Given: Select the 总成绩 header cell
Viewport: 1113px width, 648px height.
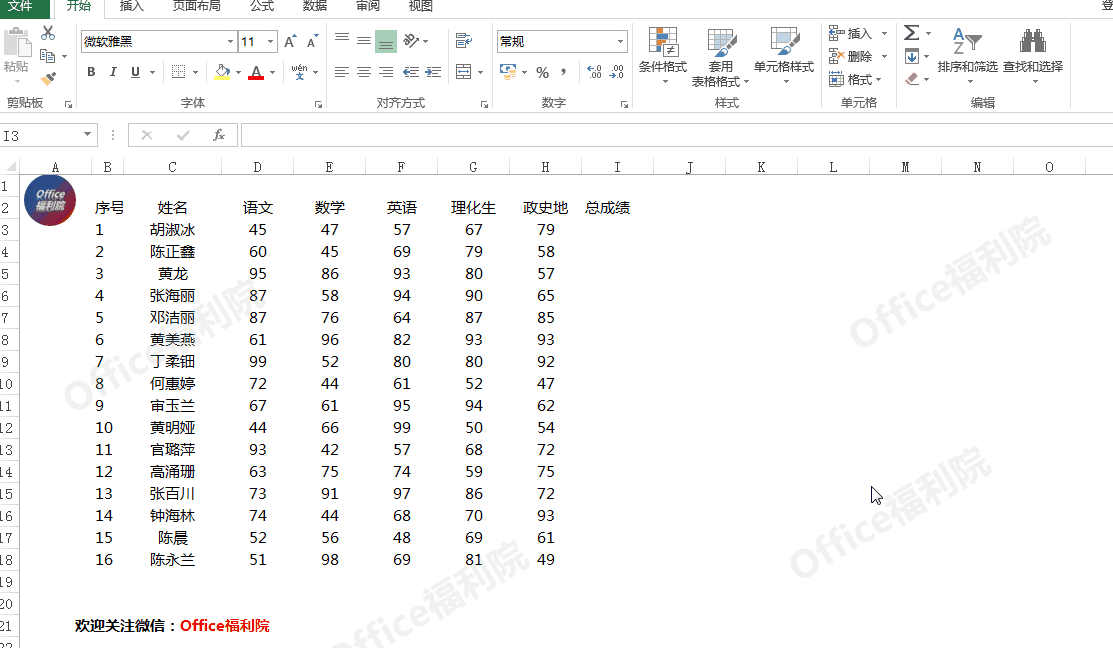Looking at the screenshot, I should pyautogui.click(x=608, y=208).
